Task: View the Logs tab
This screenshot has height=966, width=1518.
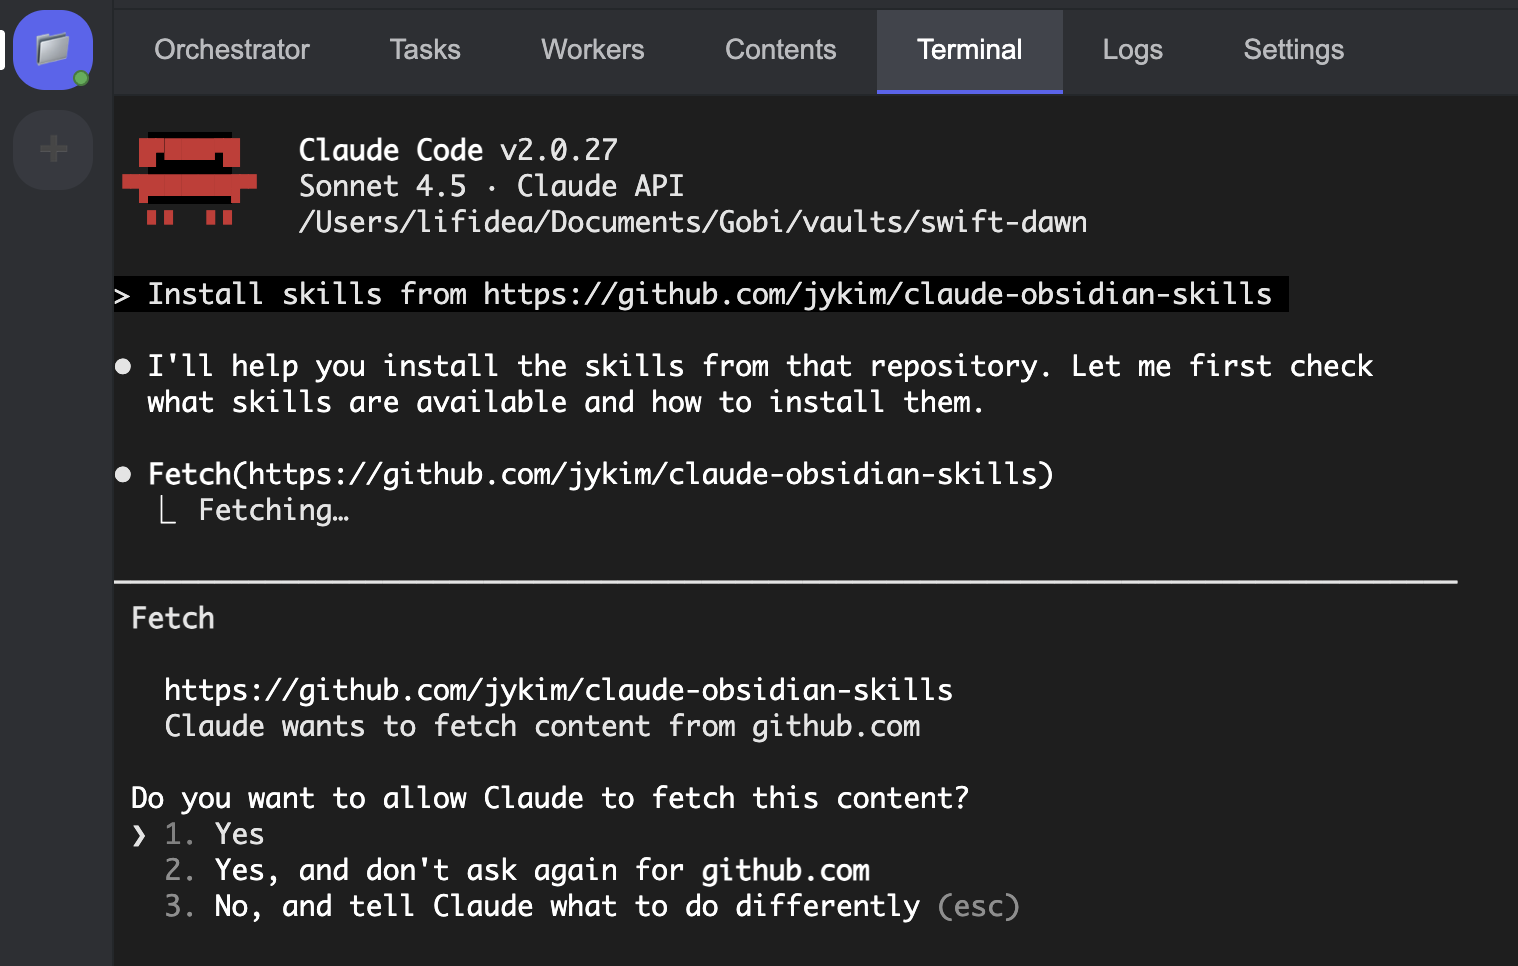Action: tap(1132, 50)
